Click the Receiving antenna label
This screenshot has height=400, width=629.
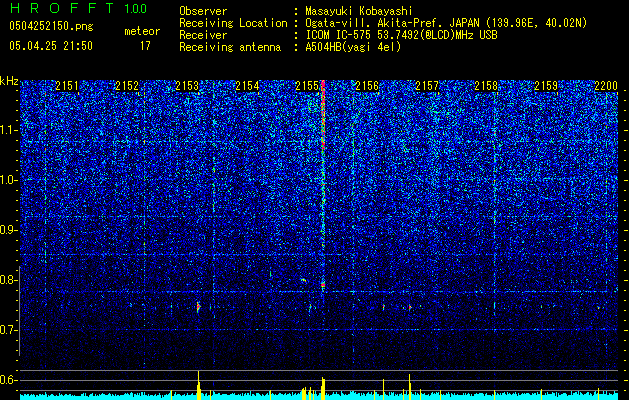click(230, 47)
